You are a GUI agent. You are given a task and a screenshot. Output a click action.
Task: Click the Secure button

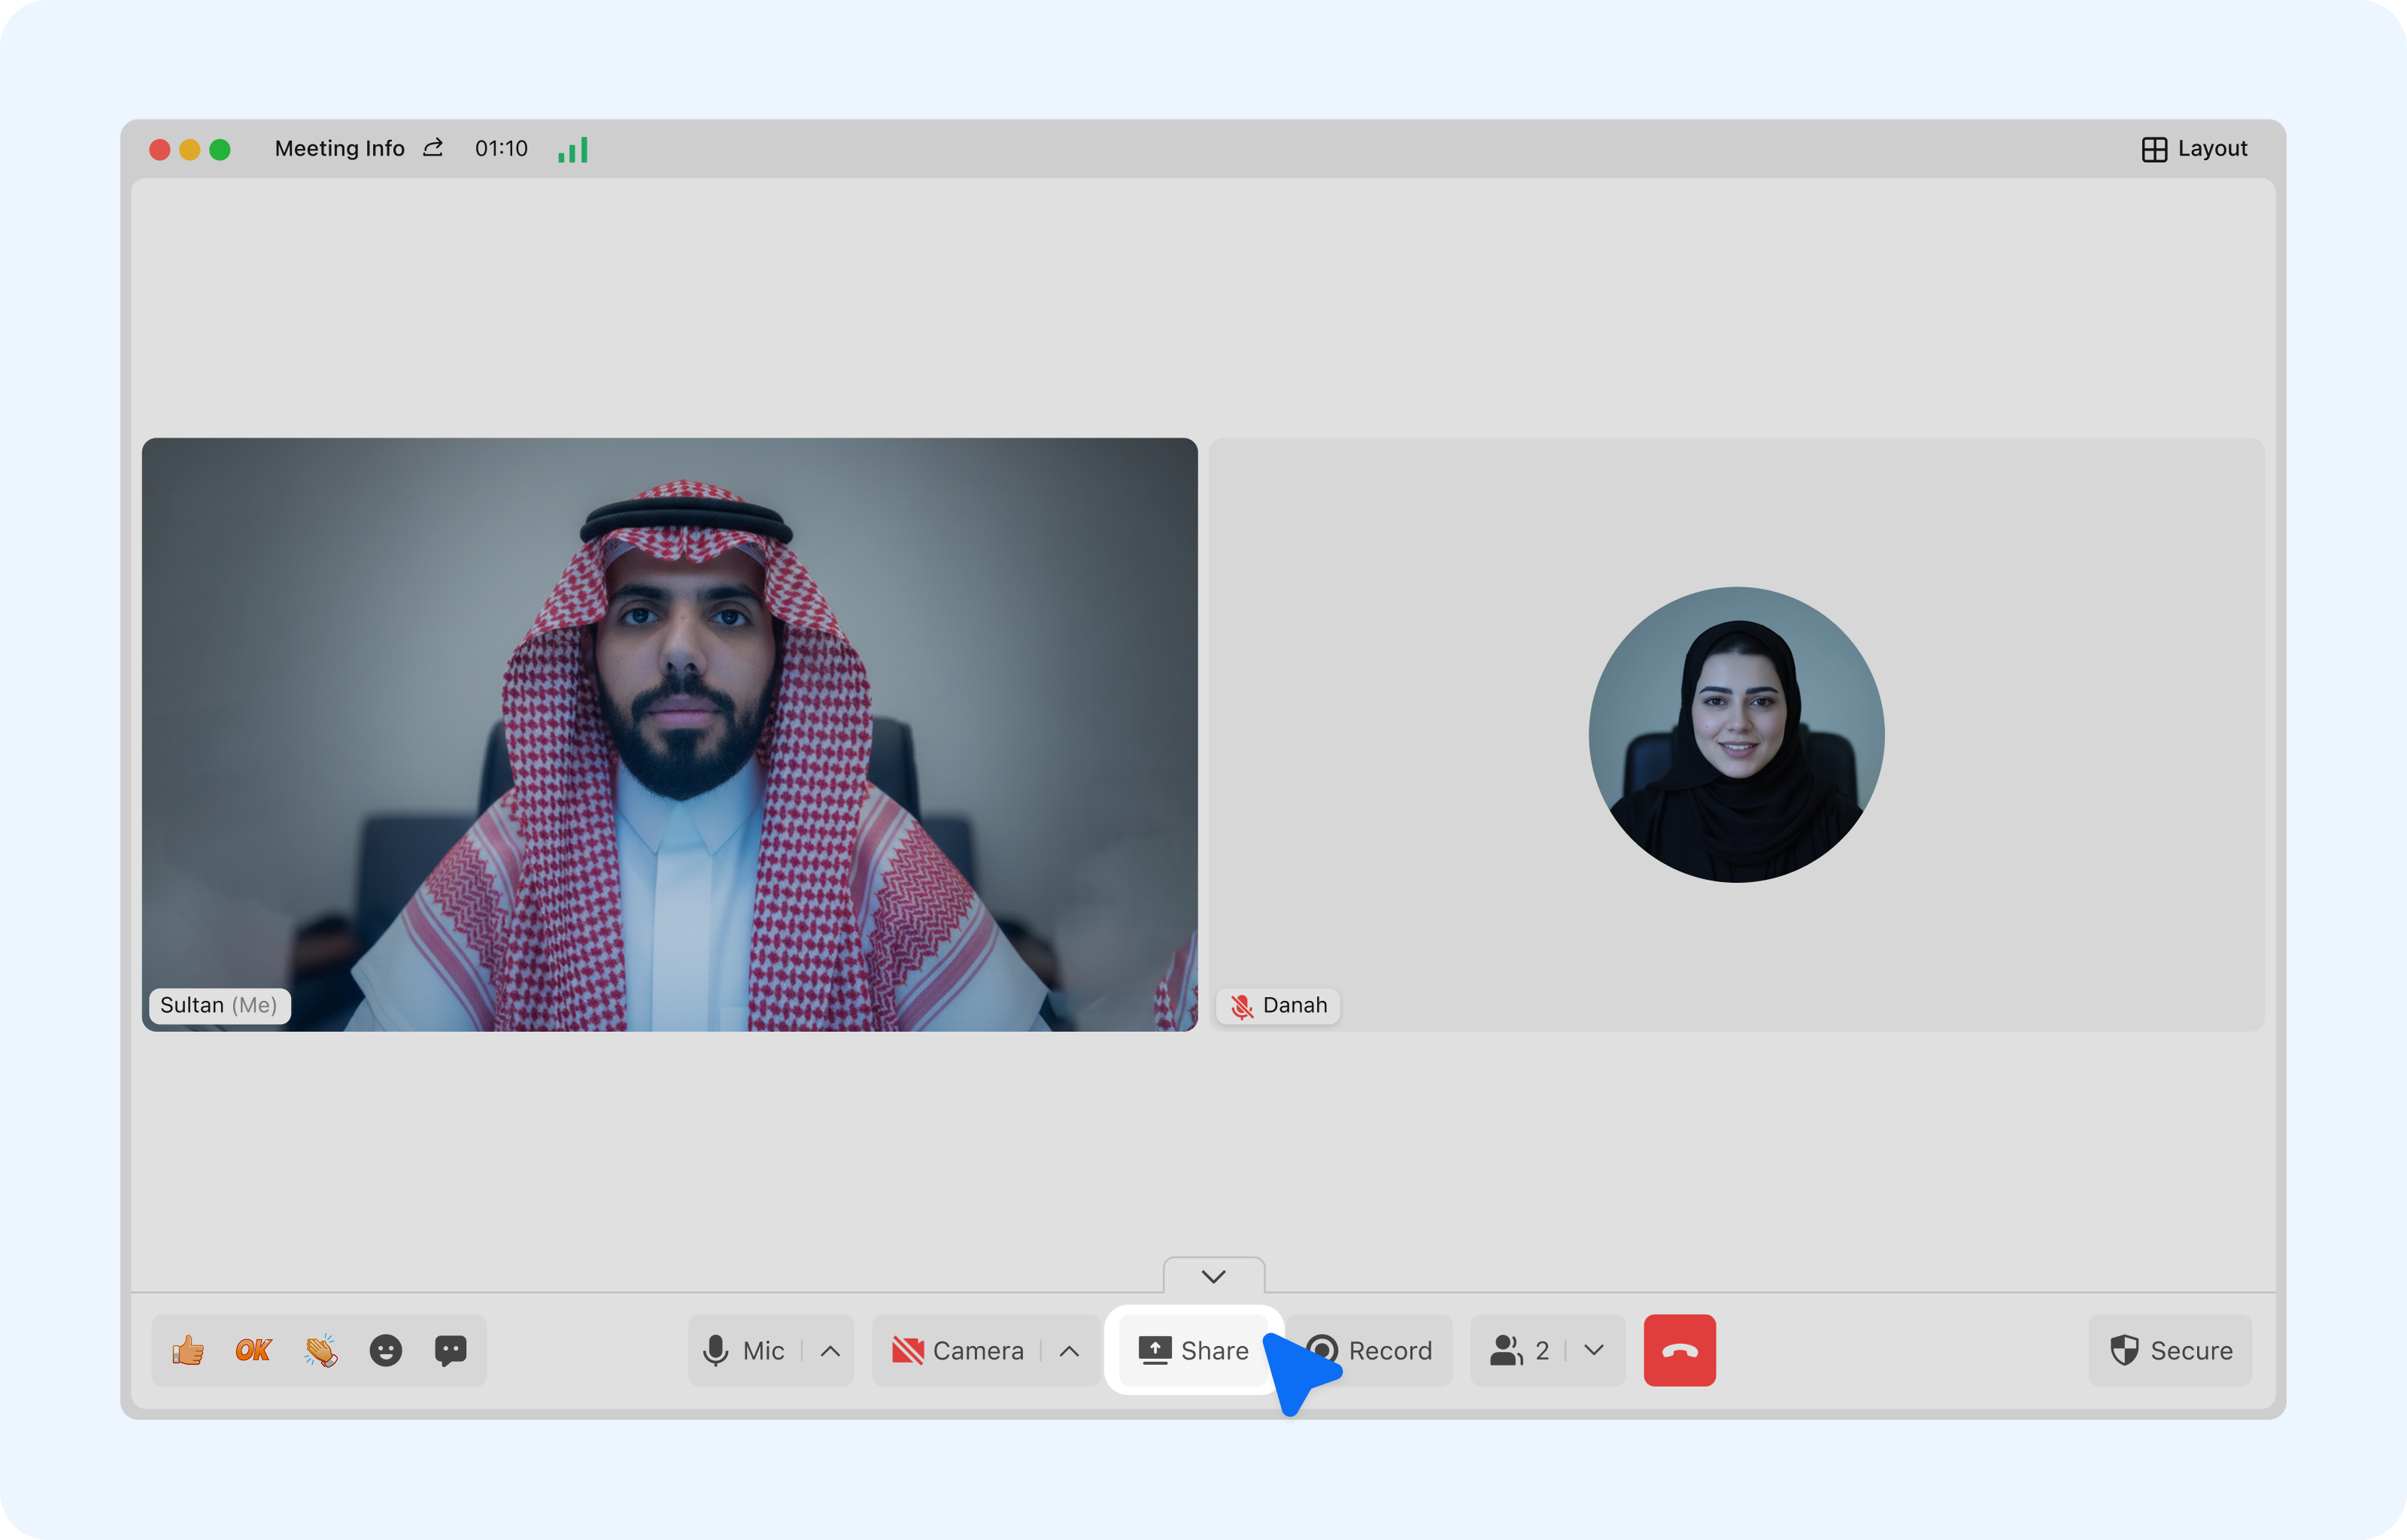[2170, 1350]
